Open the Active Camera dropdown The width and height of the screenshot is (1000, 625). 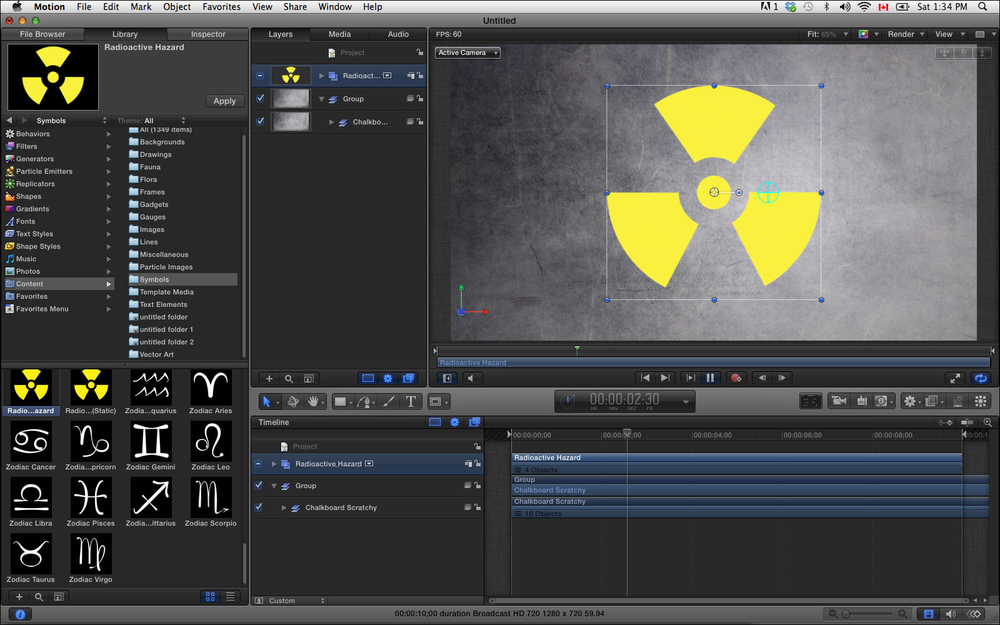click(467, 52)
